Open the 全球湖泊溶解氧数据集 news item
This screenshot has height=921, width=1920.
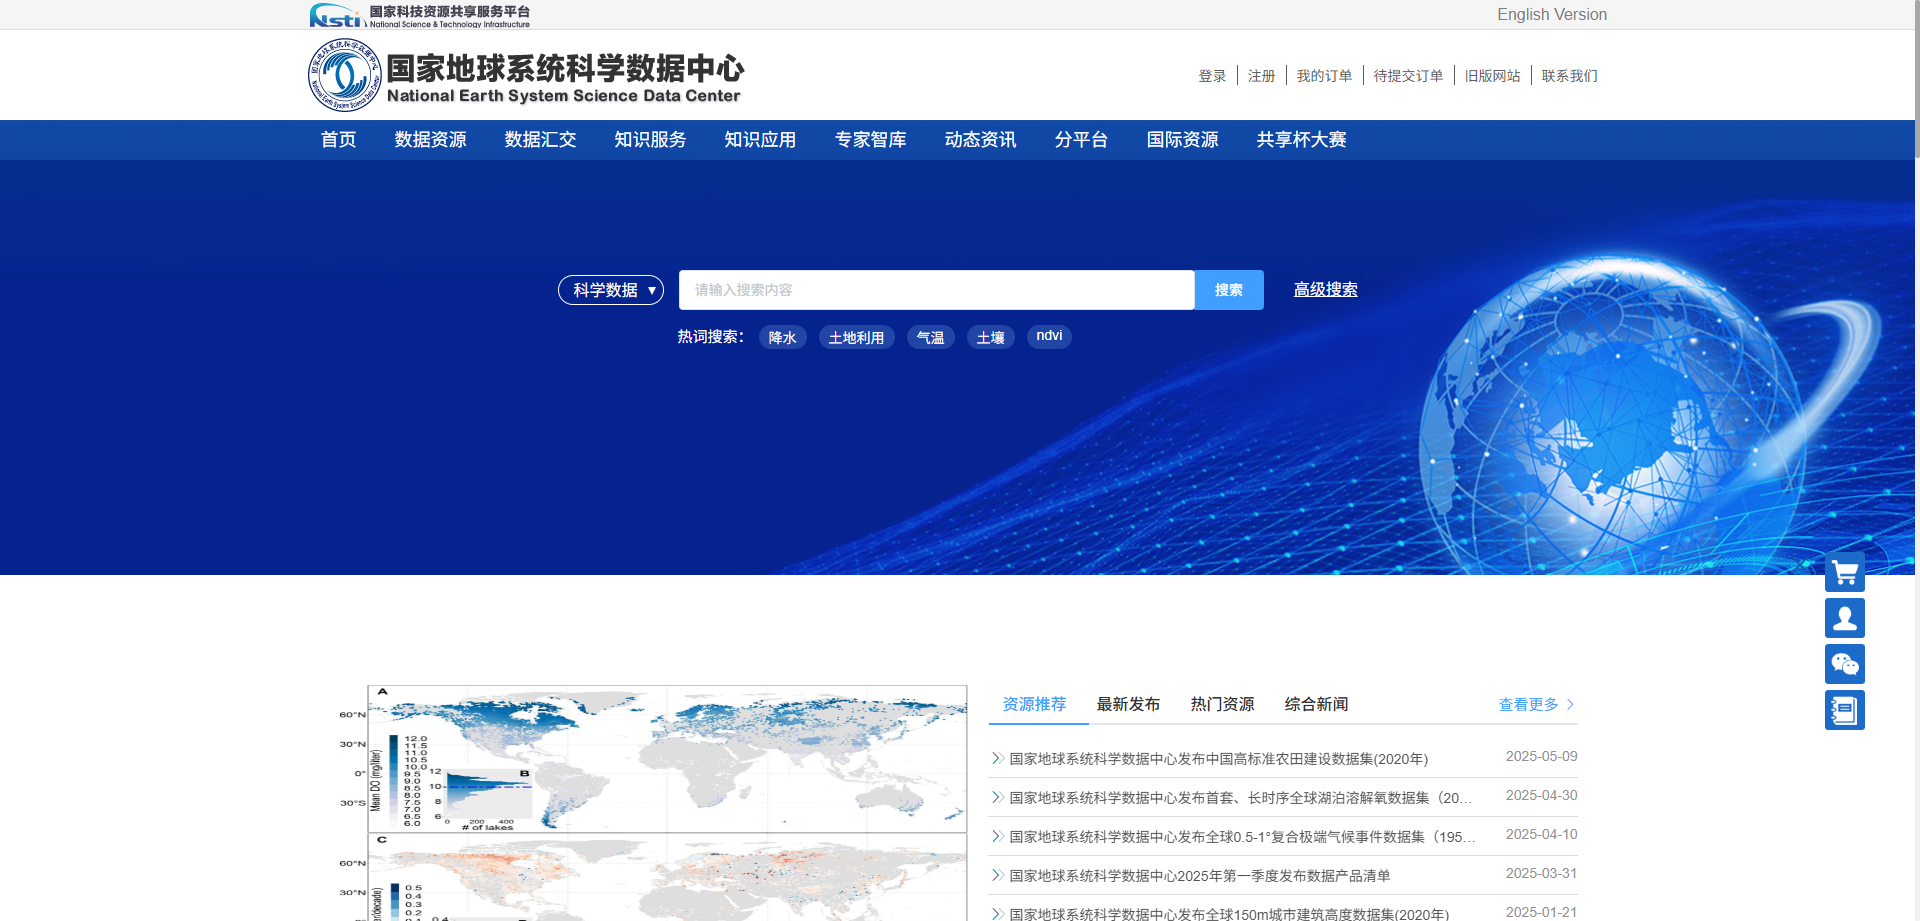point(1241,798)
